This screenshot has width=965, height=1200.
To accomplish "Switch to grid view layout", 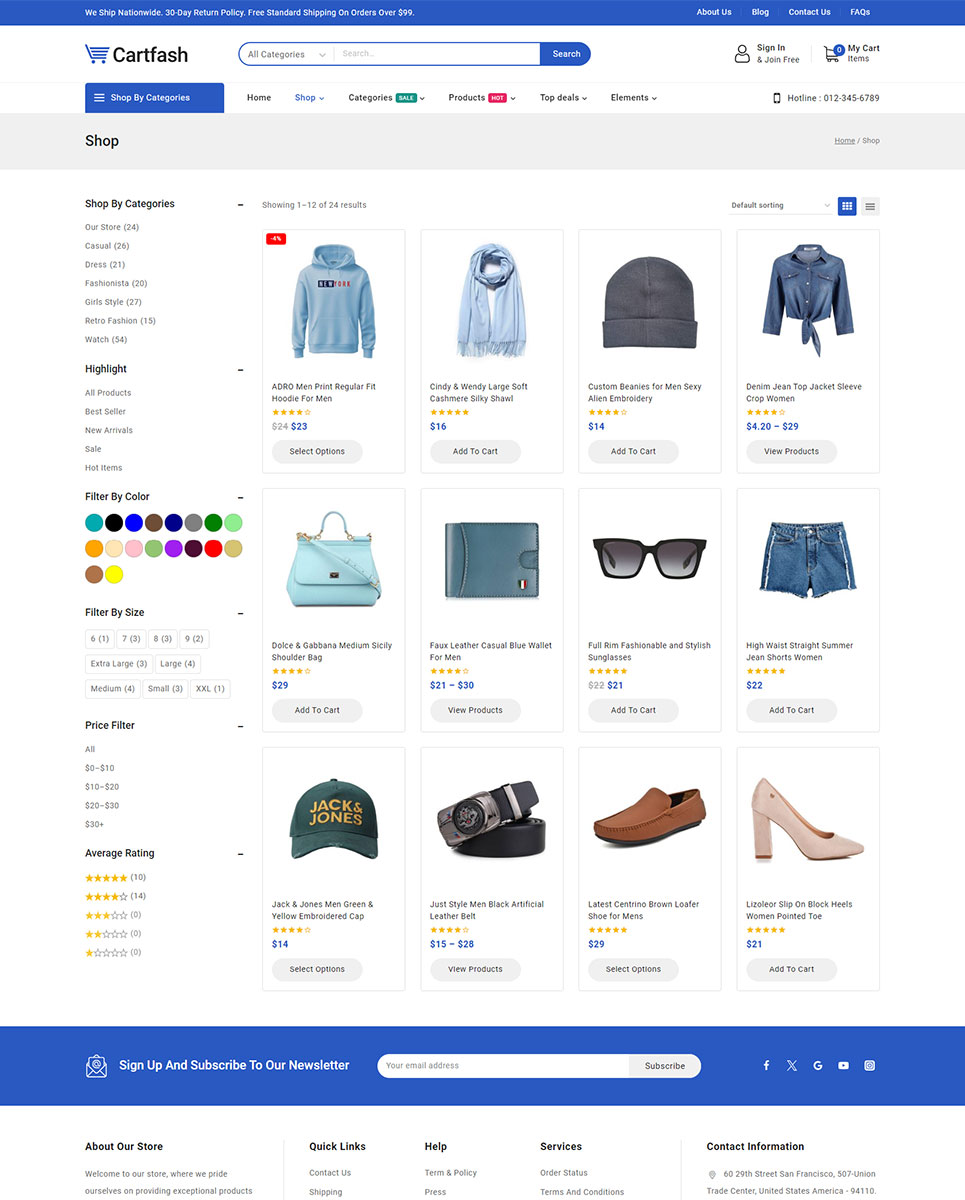I will pyautogui.click(x=847, y=206).
